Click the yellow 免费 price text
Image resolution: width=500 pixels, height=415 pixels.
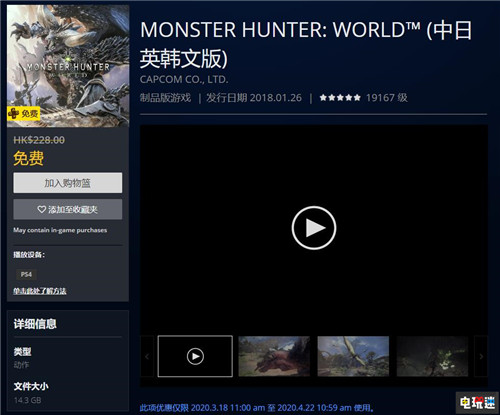point(29,158)
